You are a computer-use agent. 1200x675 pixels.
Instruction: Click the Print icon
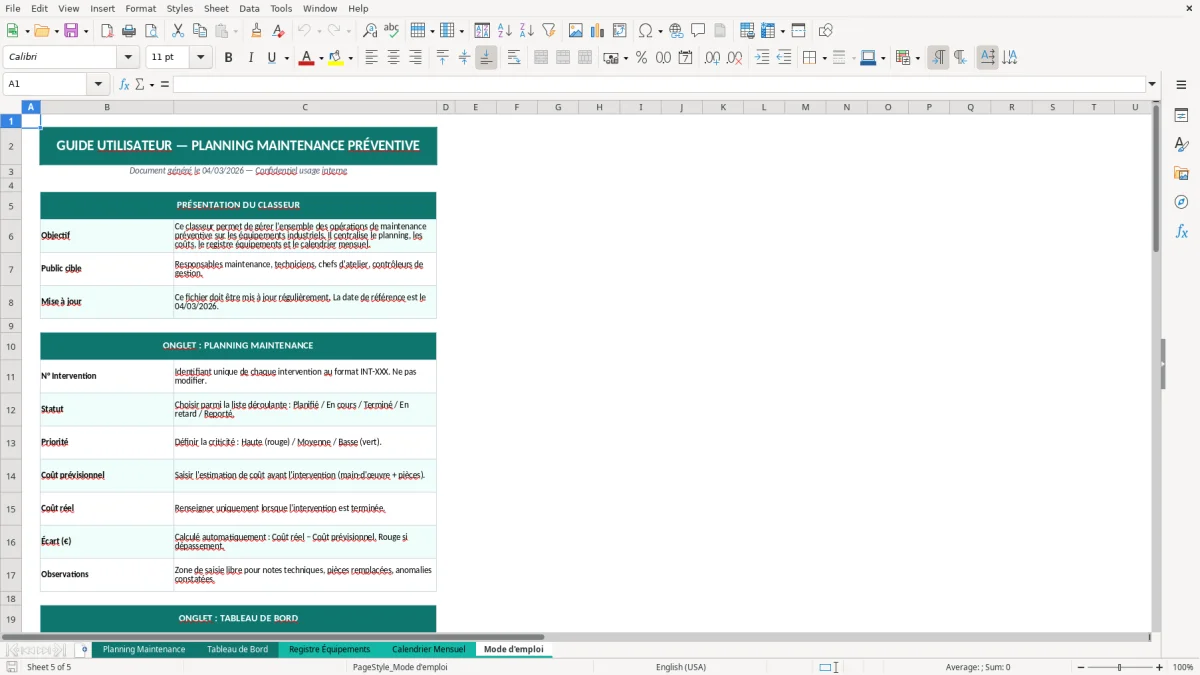coord(128,31)
